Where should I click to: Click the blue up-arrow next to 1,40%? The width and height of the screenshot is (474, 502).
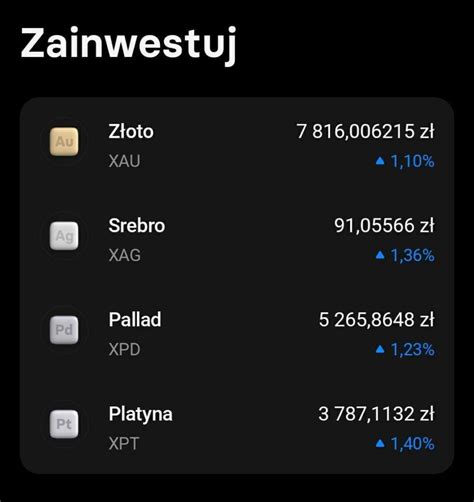(x=380, y=444)
